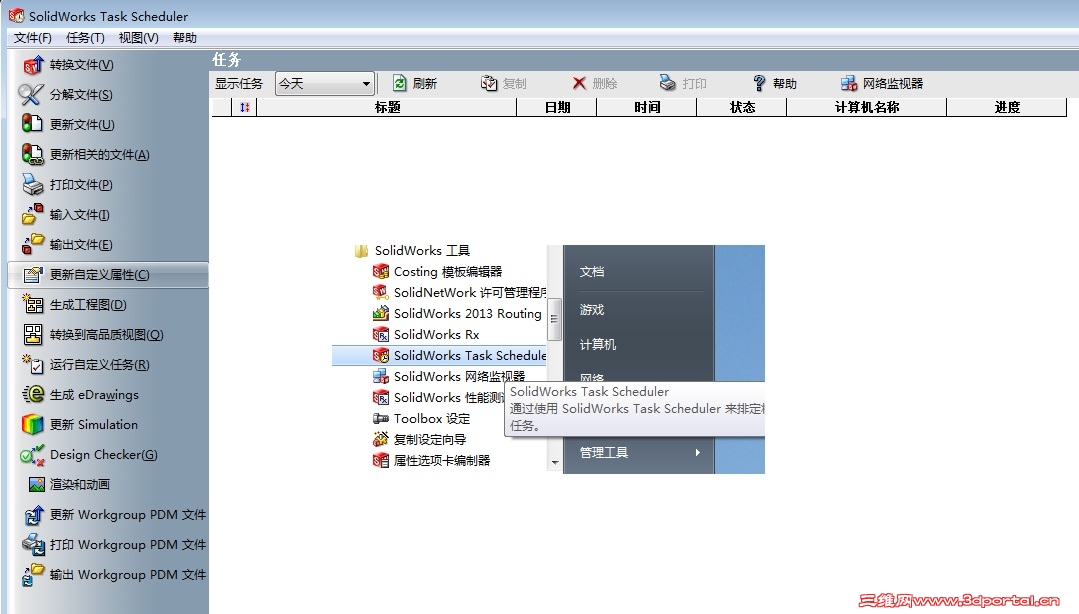Run the 运行自定义任务(R) custom task icon

click(32, 364)
